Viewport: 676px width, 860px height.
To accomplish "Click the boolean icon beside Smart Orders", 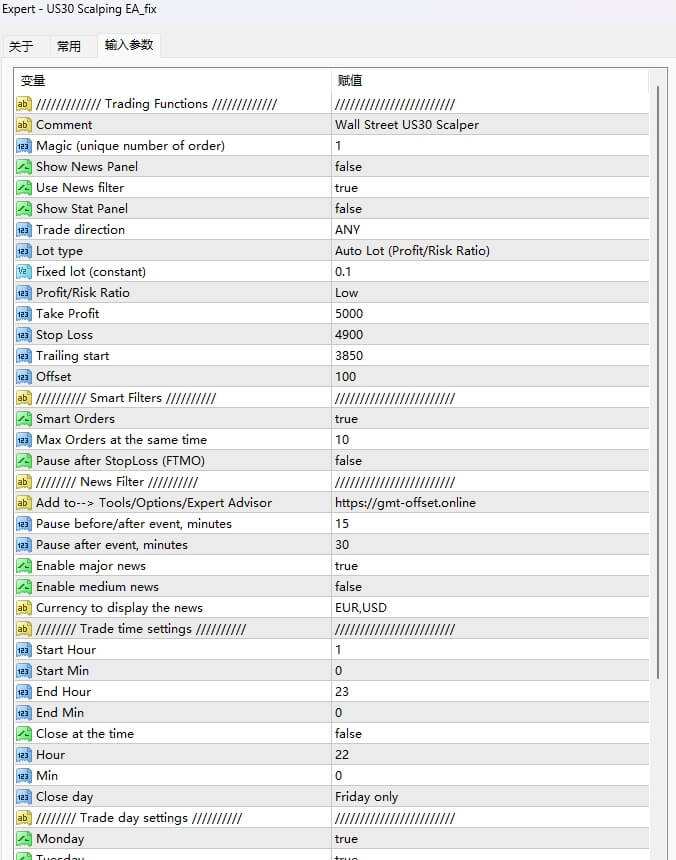I will (x=24, y=419).
